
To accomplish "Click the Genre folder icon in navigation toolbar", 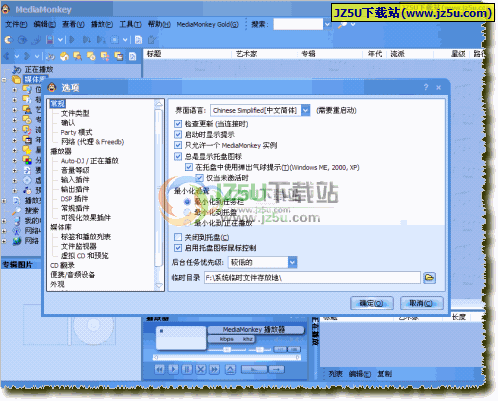I will tap(105, 57).
